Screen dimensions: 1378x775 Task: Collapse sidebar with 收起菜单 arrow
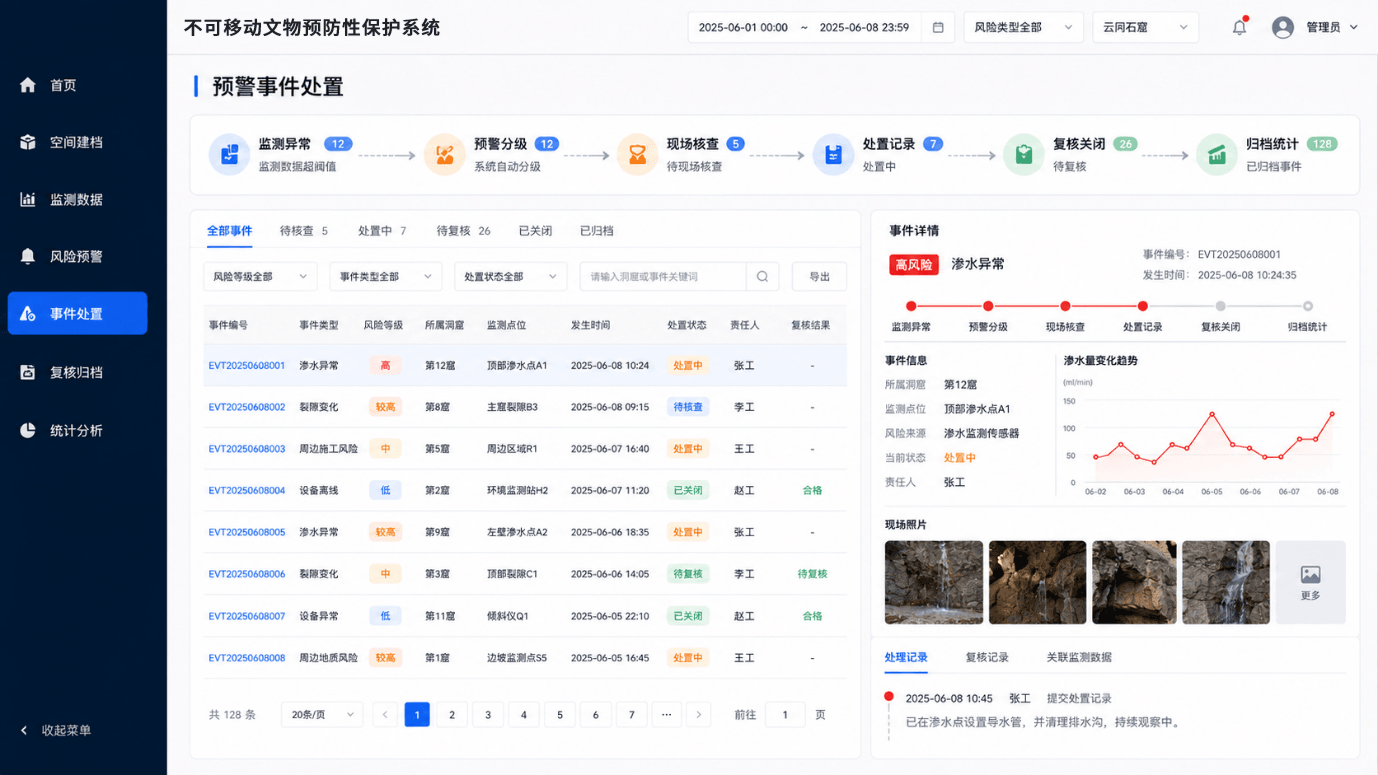point(24,730)
